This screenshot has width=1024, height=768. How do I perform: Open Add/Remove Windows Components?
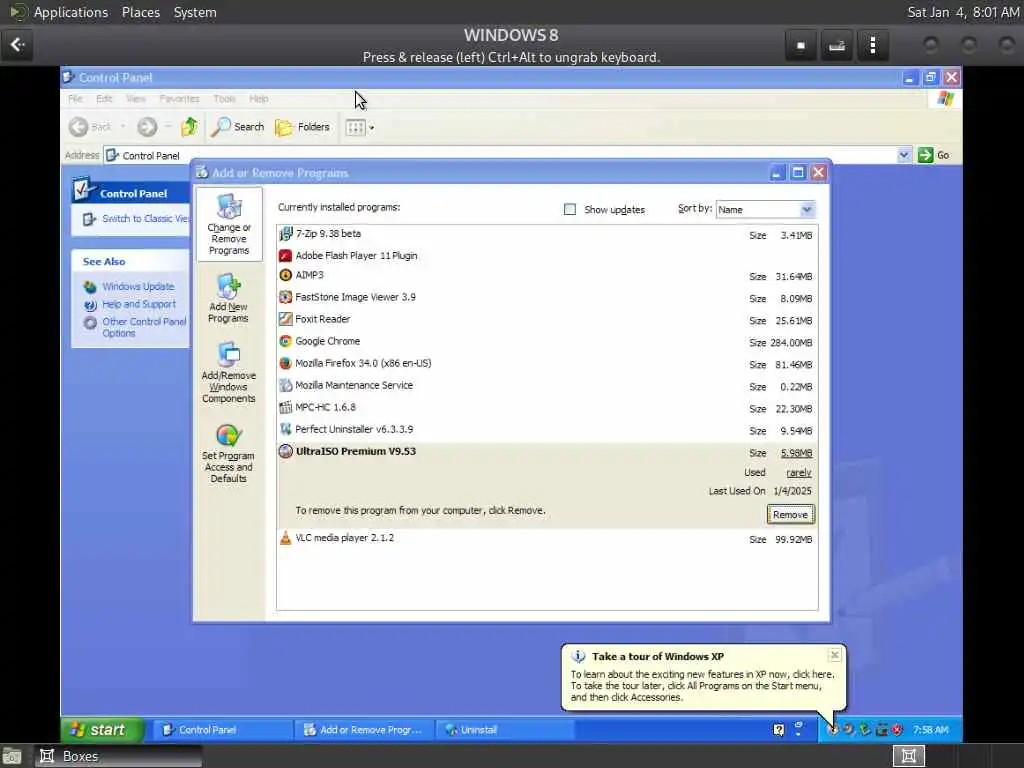(229, 372)
